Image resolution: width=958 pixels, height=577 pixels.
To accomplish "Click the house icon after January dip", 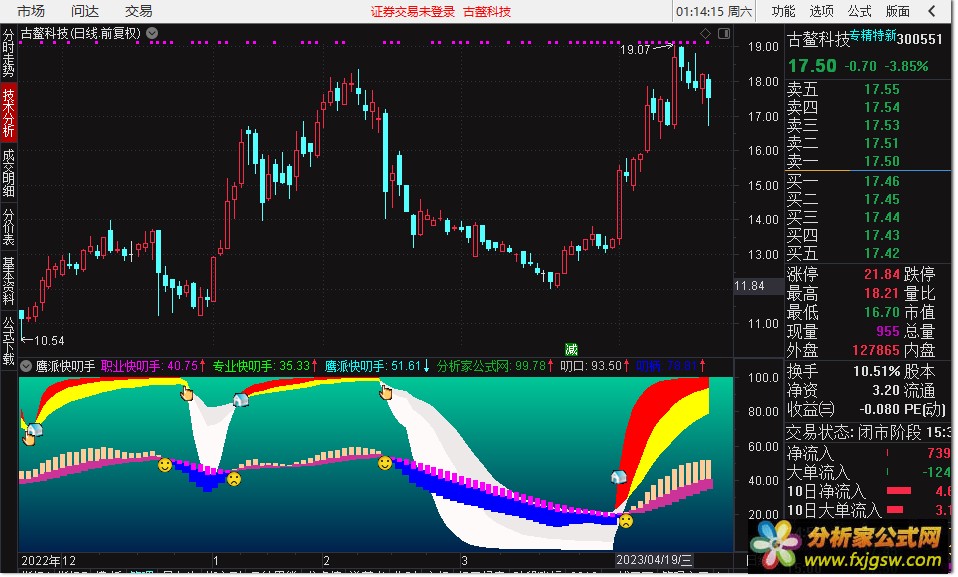I will click(x=241, y=400).
